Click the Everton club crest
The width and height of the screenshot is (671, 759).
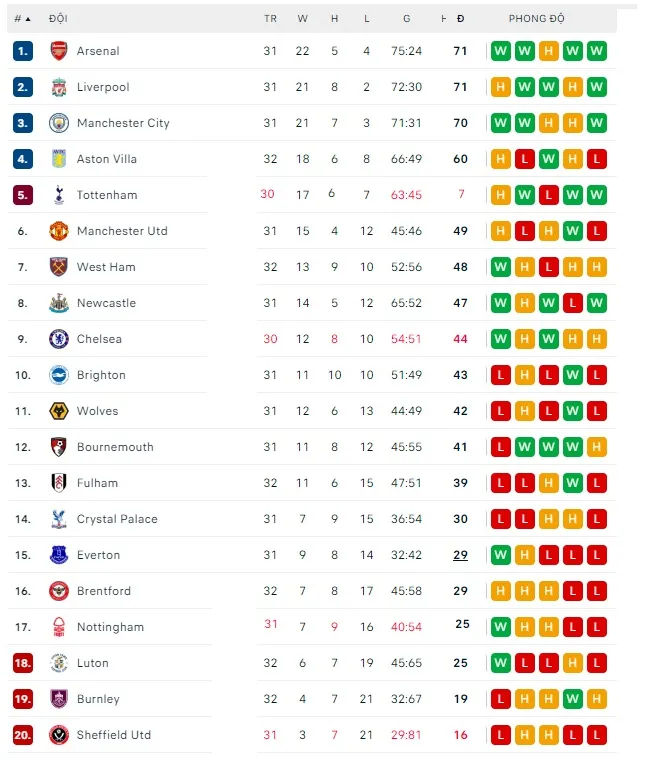pos(58,555)
